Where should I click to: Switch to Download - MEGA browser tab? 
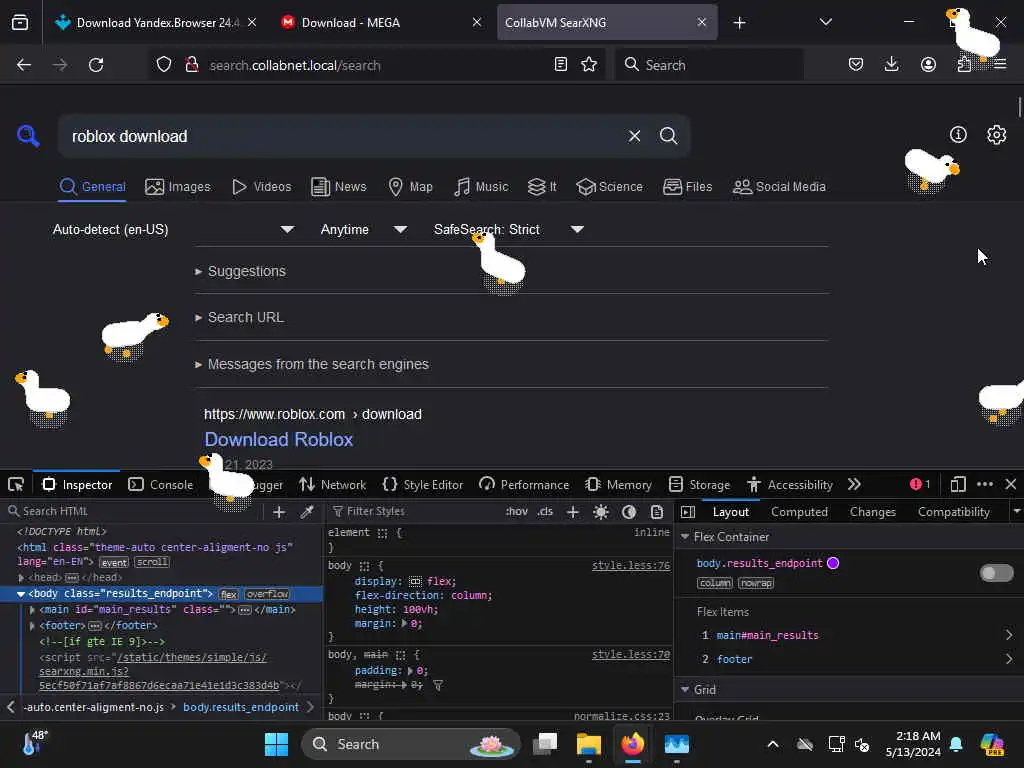pyautogui.click(x=381, y=22)
